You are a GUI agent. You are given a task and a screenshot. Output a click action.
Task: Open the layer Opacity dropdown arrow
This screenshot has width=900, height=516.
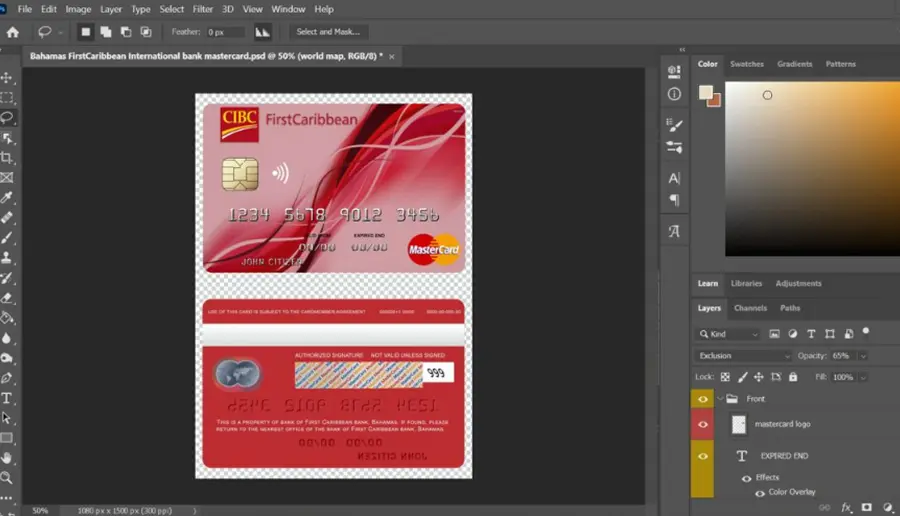click(863, 356)
